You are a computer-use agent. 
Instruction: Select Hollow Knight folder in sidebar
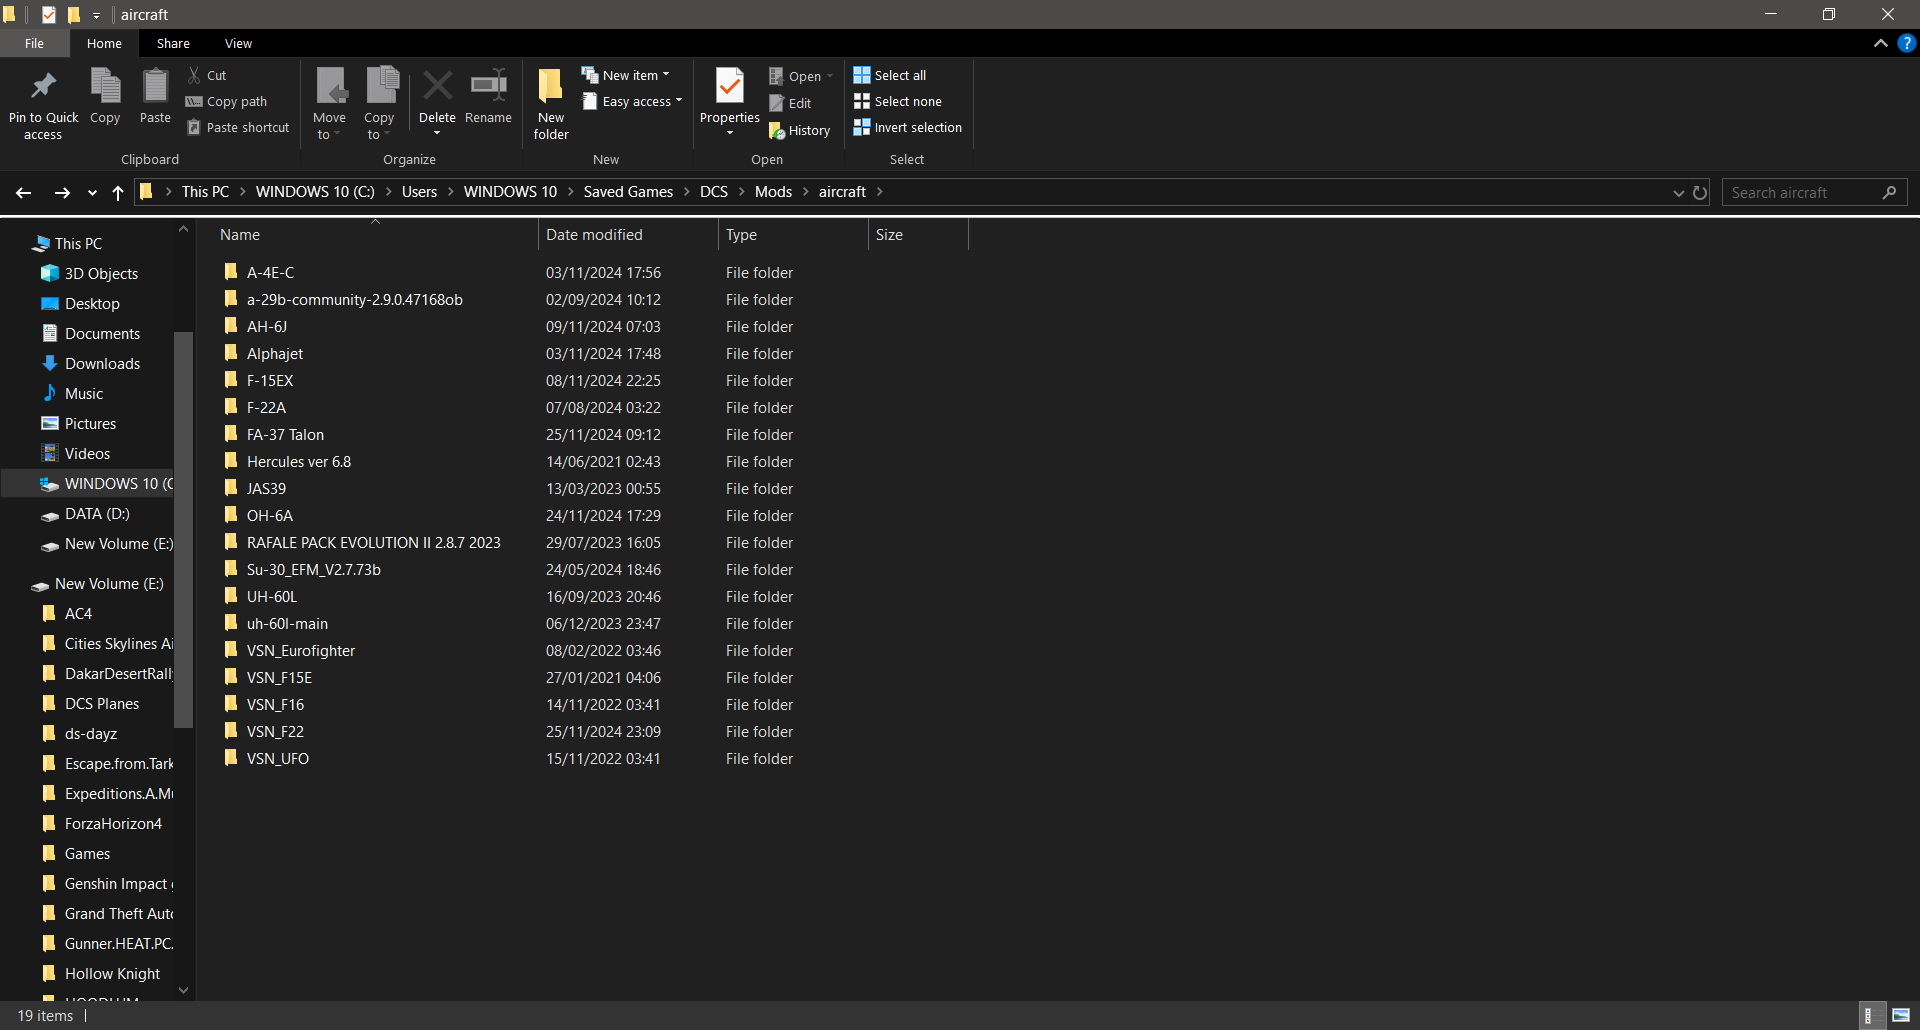112,973
